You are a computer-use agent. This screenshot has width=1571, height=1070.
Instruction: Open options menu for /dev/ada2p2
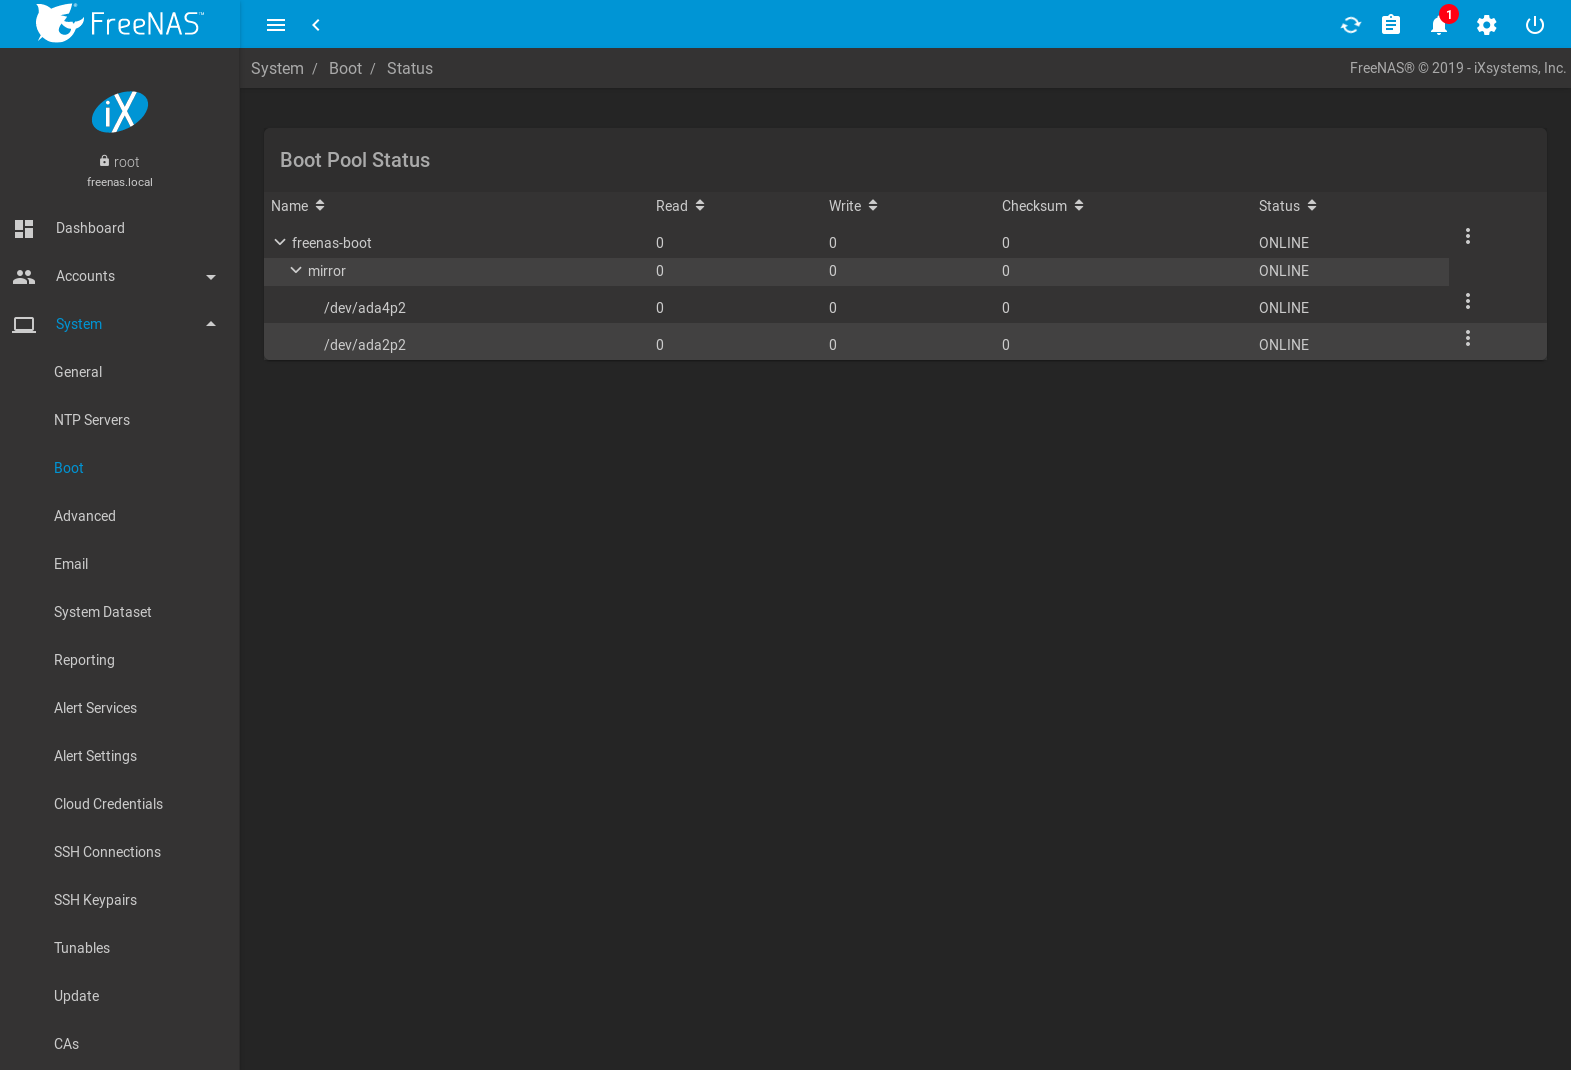[x=1467, y=338]
